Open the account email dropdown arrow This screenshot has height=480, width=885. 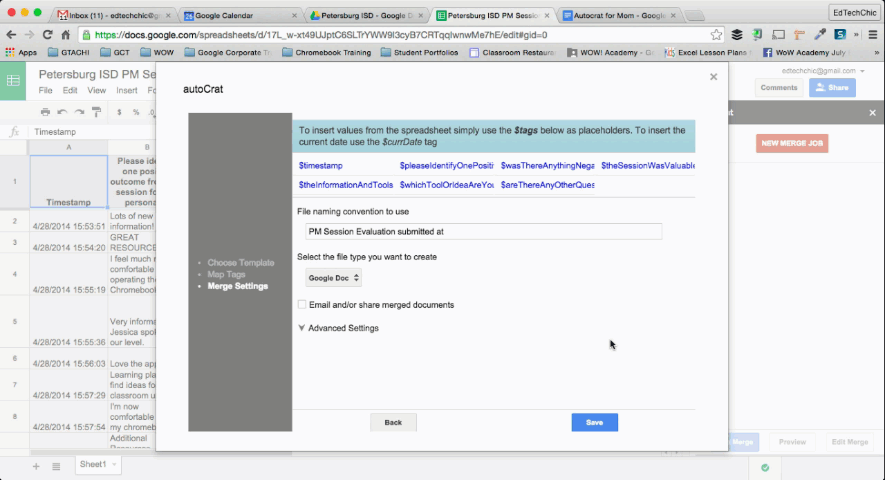click(x=862, y=71)
